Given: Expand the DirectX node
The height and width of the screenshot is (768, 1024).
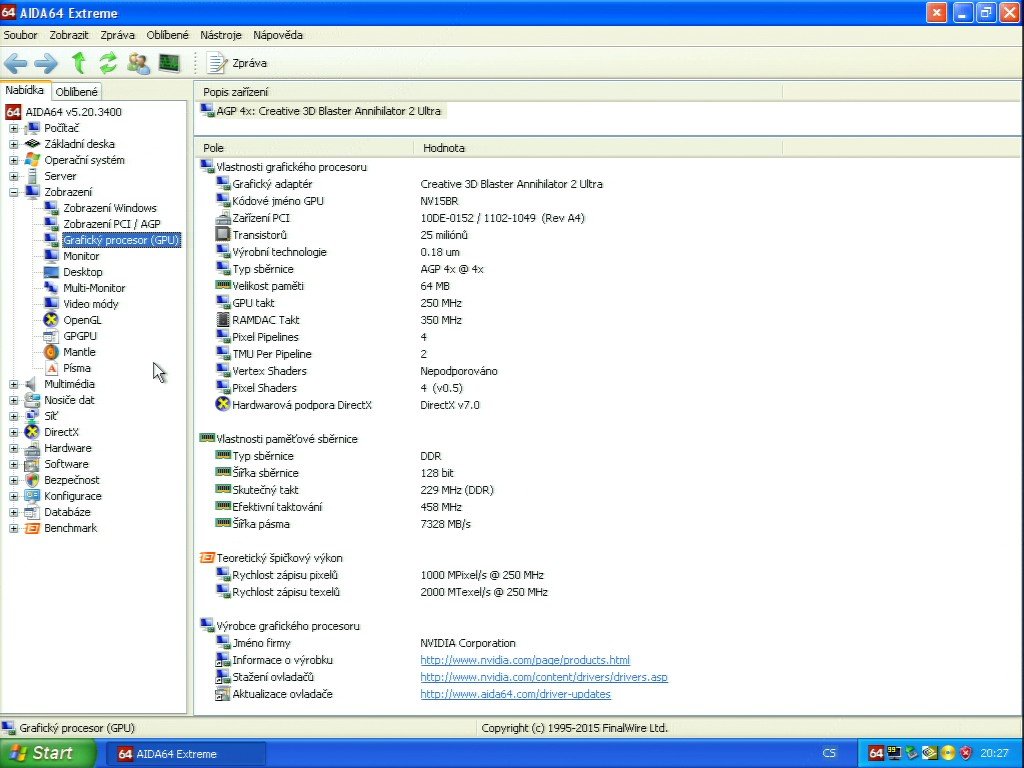Looking at the screenshot, I should [14, 432].
